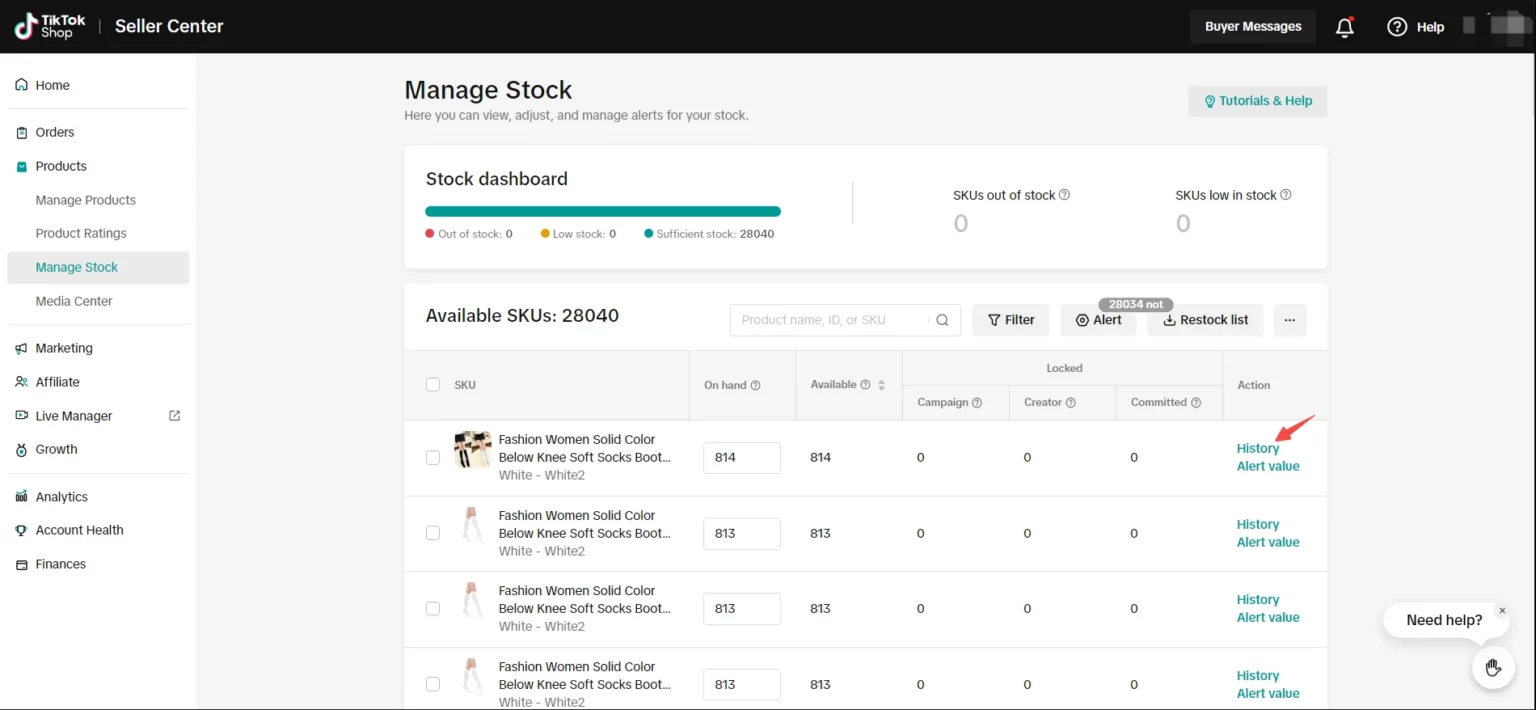
Task: Click the first row On hand quantity field
Action: [x=741, y=458]
